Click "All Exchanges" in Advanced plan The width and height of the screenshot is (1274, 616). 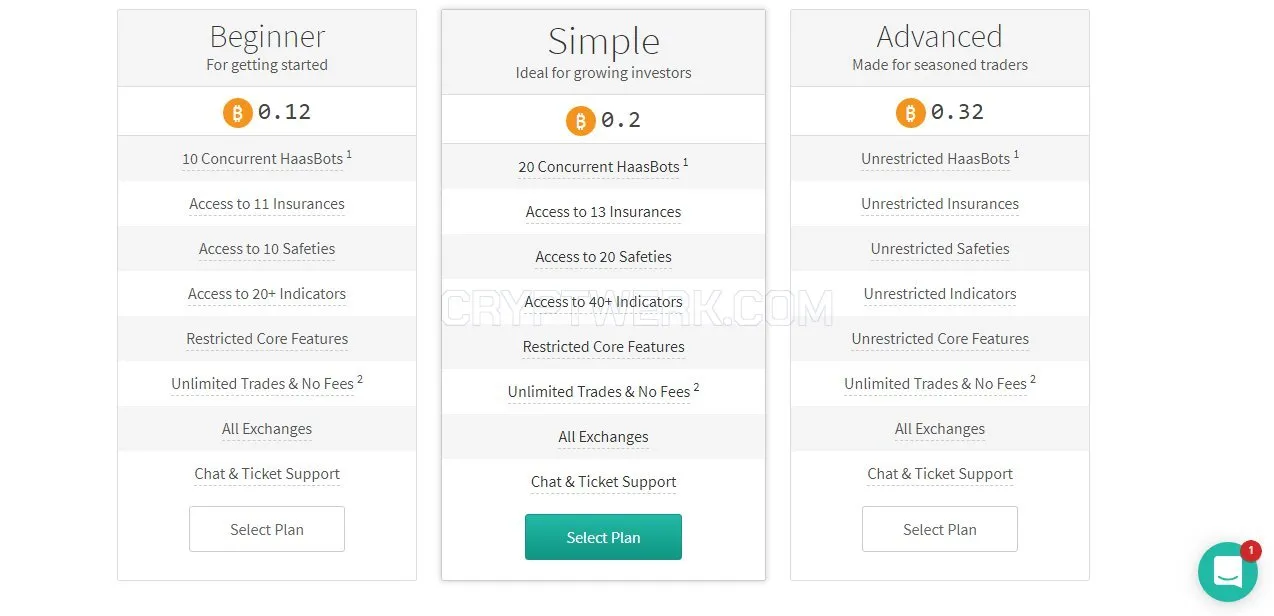pos(940,429)
